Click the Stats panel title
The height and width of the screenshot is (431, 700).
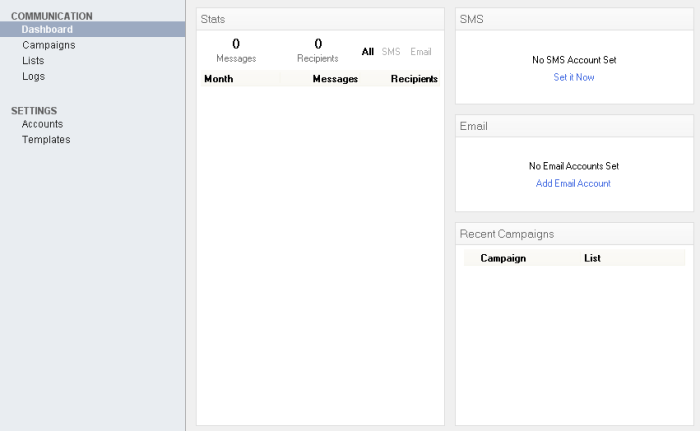tap(212, 19)
